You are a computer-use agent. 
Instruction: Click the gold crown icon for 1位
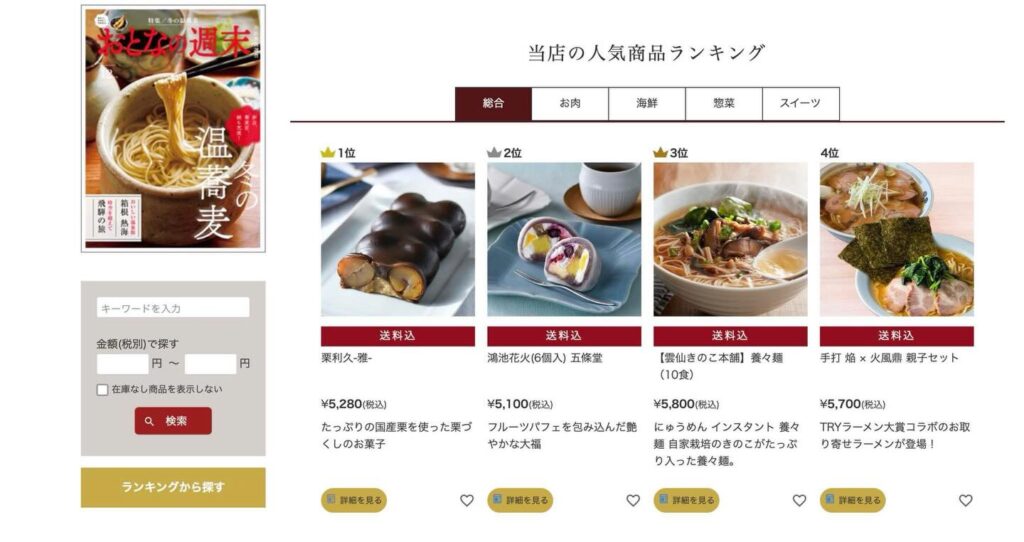click(x=328, y=153)
